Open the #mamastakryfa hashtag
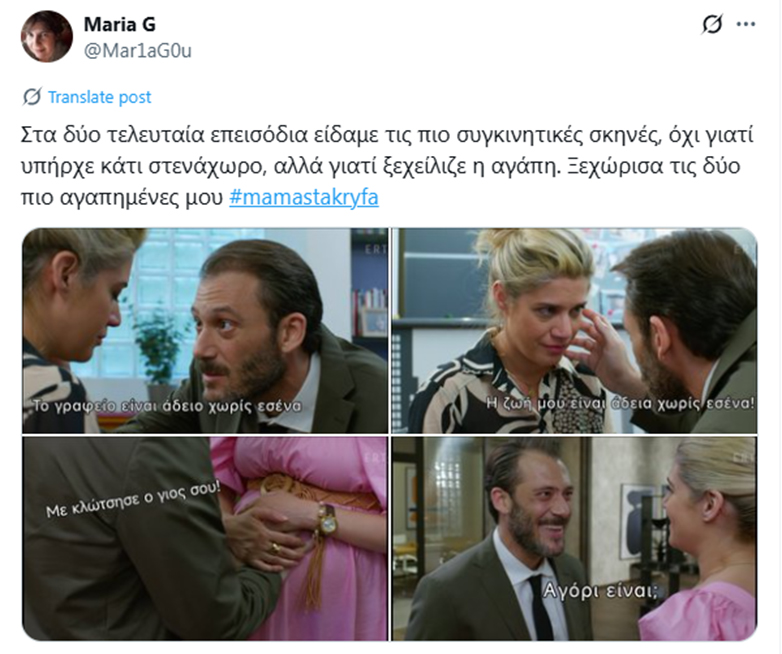Screen dimensions: 782x654 304,197
